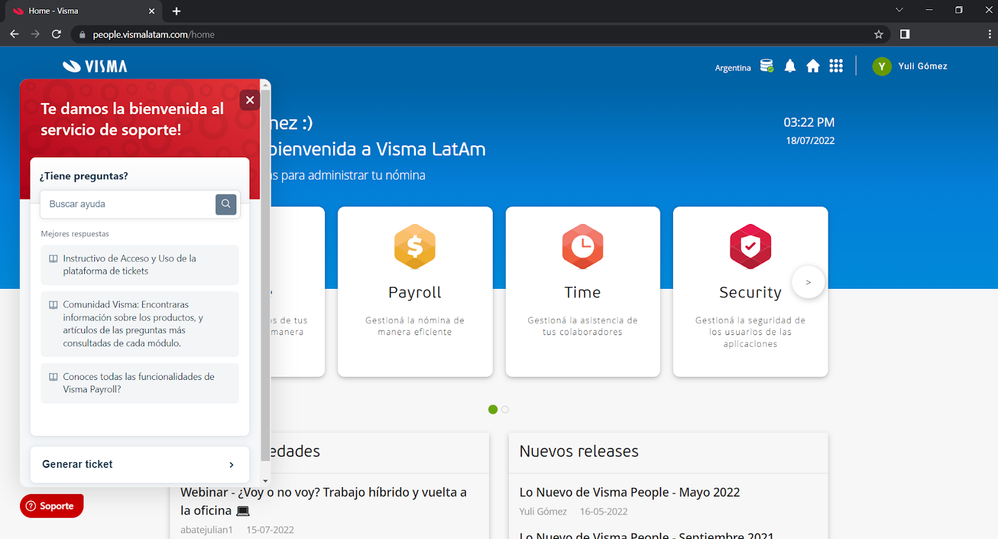Go back in browser history
Image resolution: width=998 pixels, height=539 pixels.
pos(14,34)
